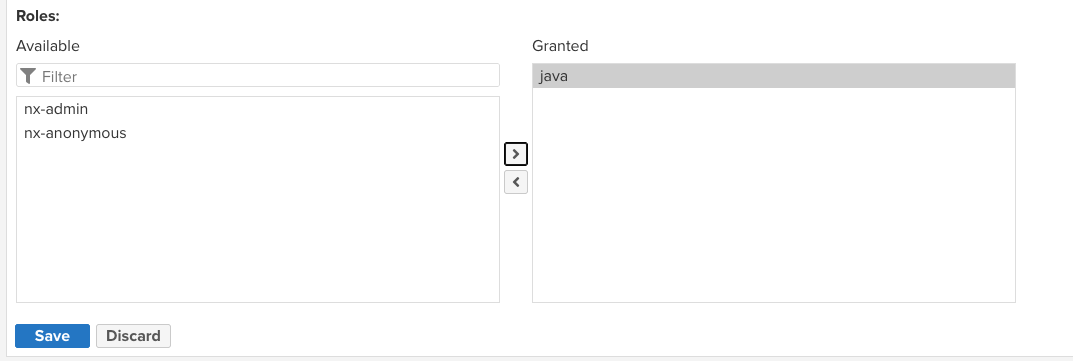Click the Granted column label

pos(560,46)
